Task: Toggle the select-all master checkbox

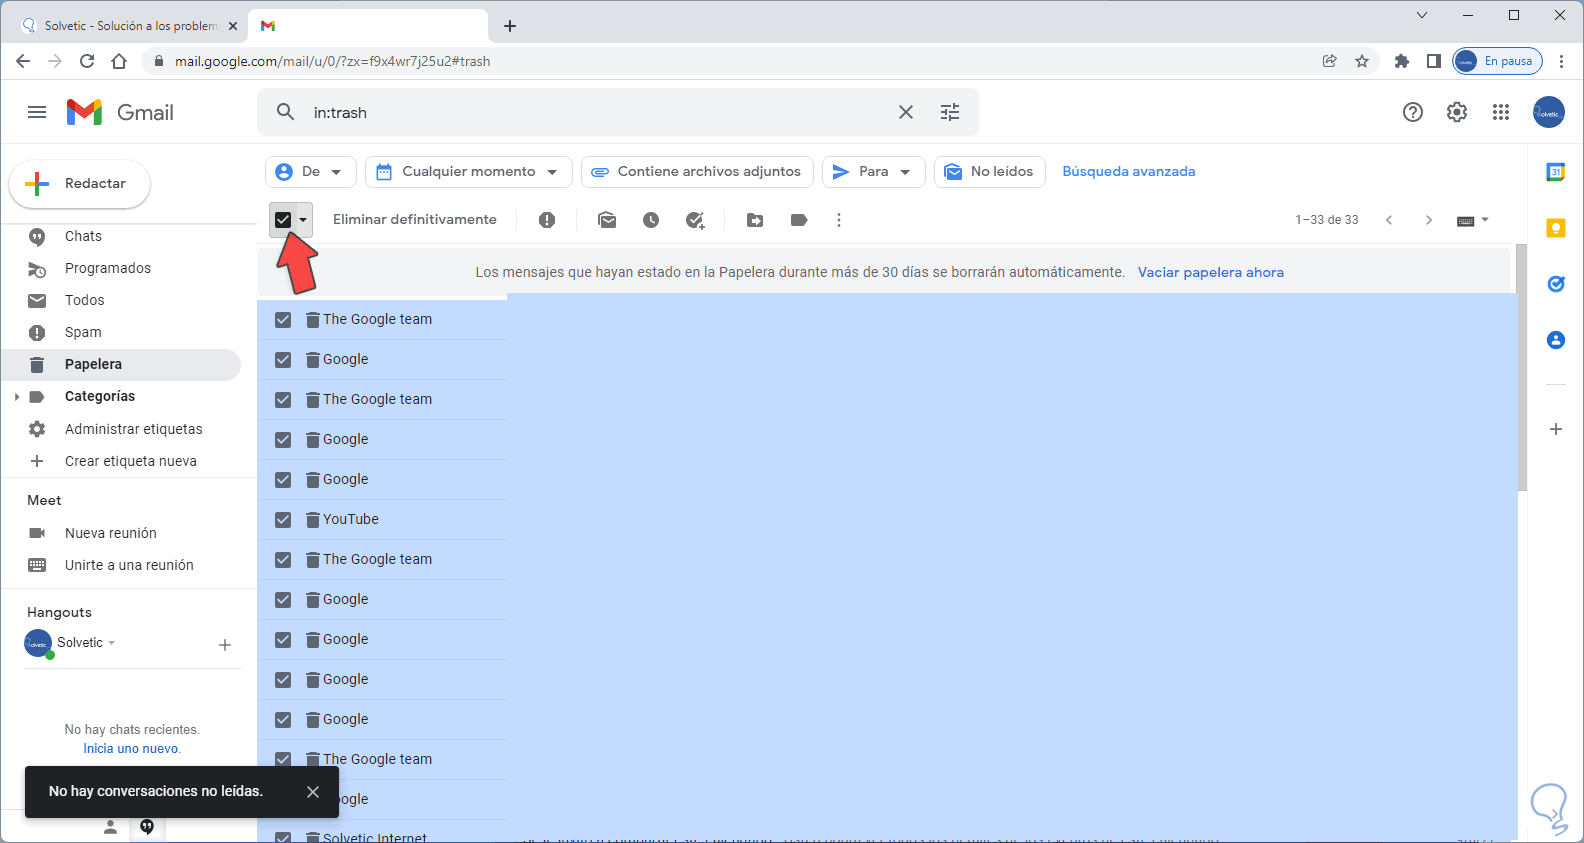Action: pos(283,220)
